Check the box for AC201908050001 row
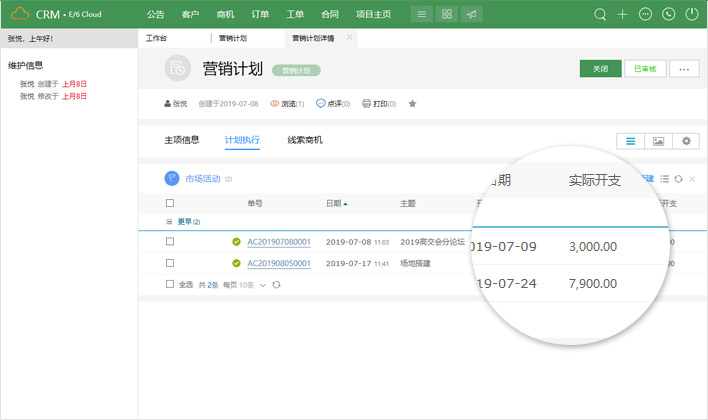The image size is (708, 420). pyautogui.click(x=170, y=263)
